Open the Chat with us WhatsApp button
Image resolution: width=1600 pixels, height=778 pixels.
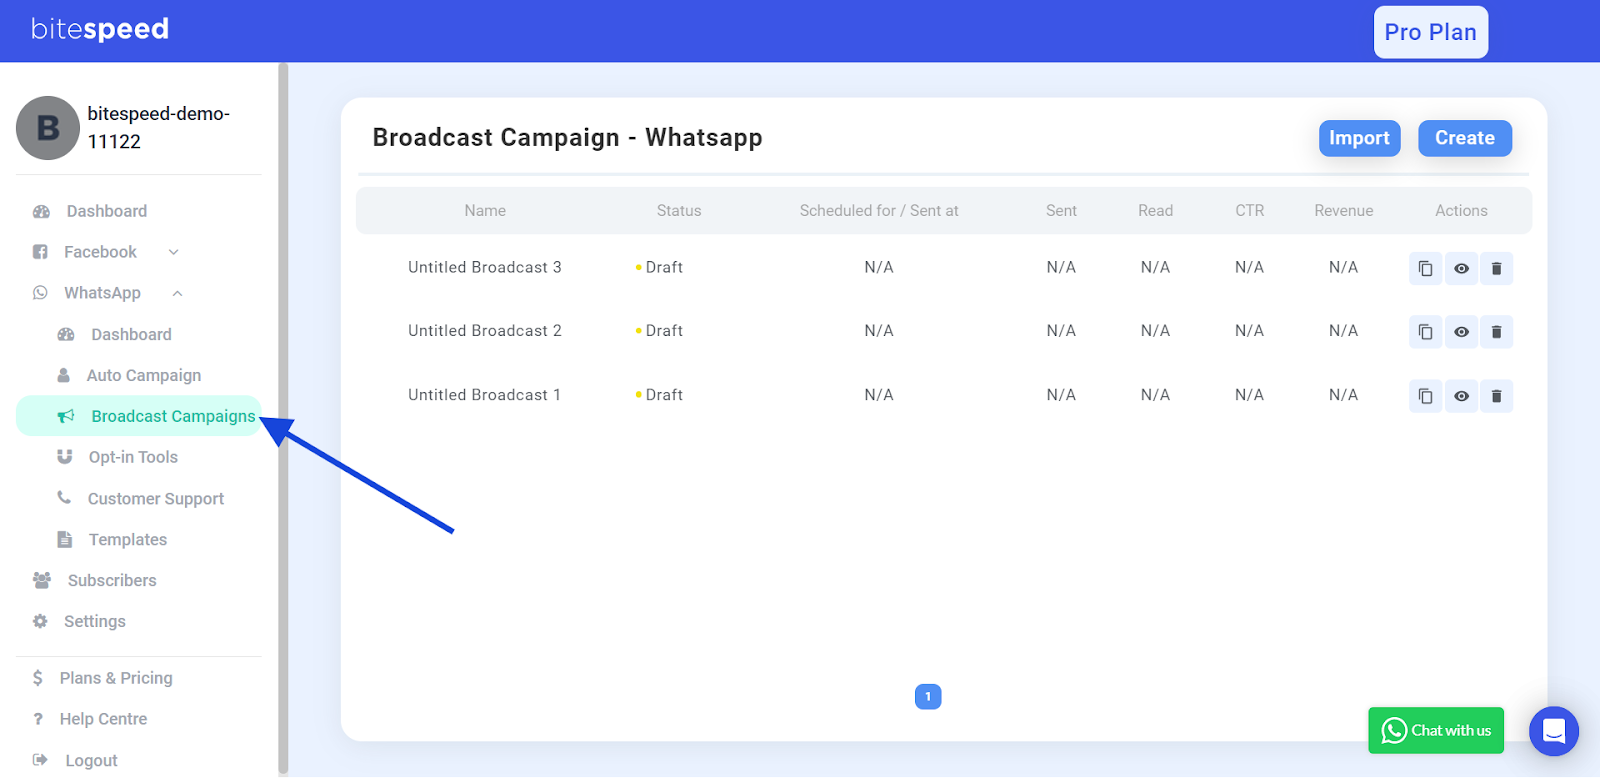click(x=1436, y=731)
